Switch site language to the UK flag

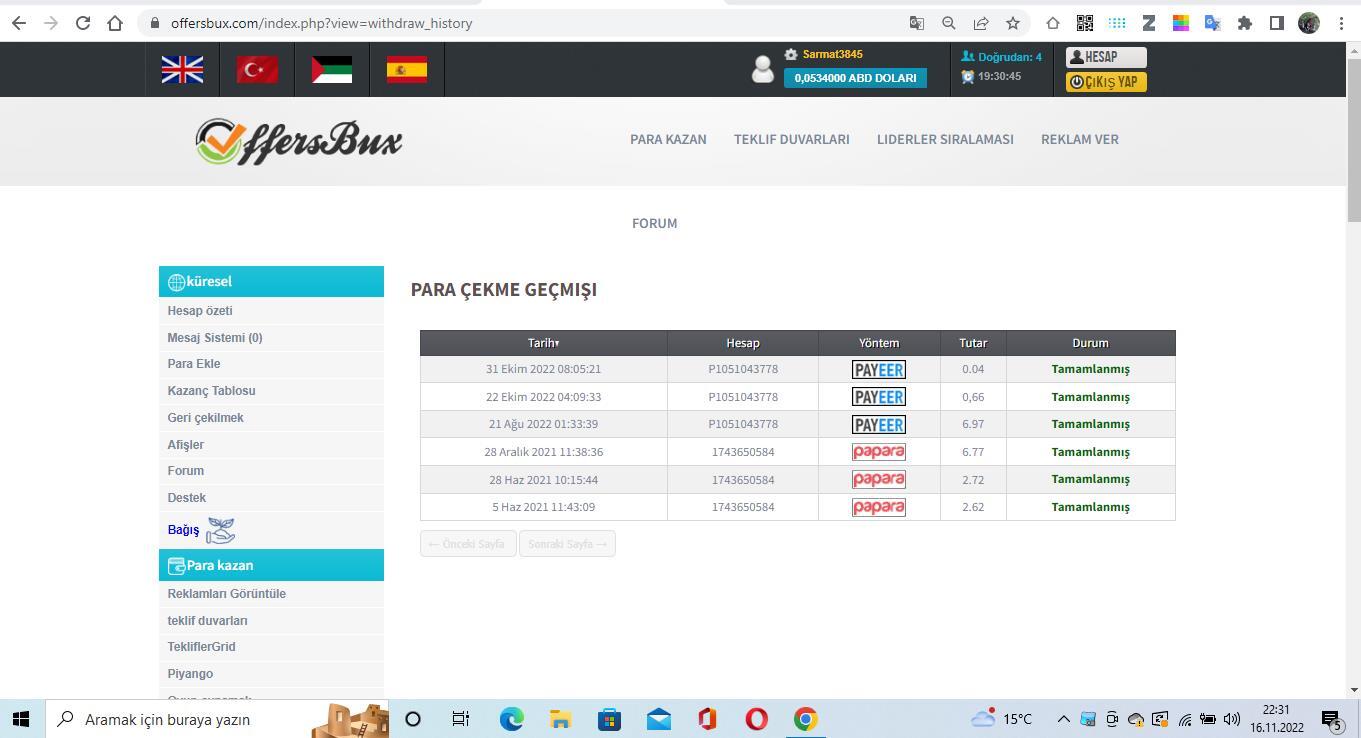(182, 69)
